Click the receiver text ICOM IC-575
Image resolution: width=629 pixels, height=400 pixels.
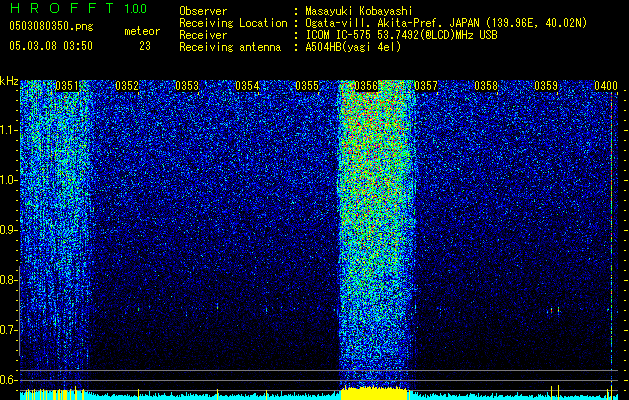(338, 35)
